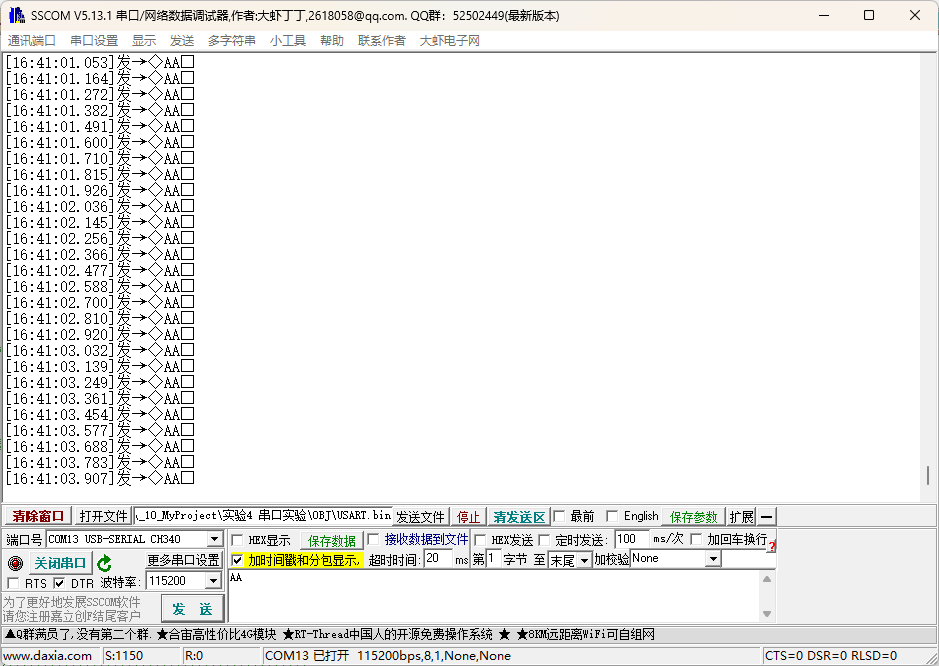Click the log line [16:41:01.053]

coord(99,62)
